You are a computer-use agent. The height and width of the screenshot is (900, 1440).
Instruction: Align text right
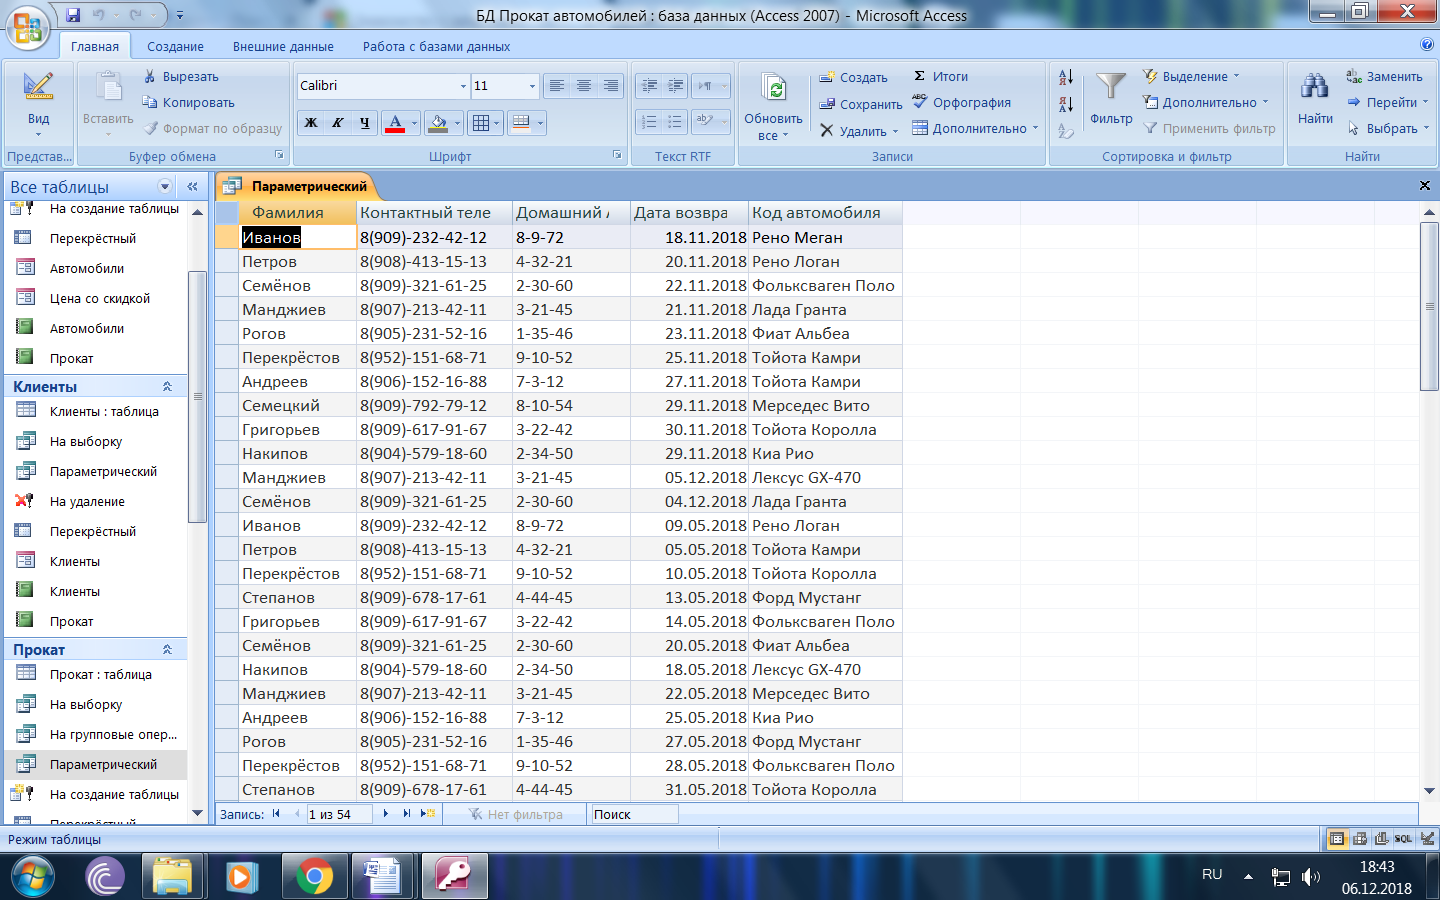tap(610, 86)
